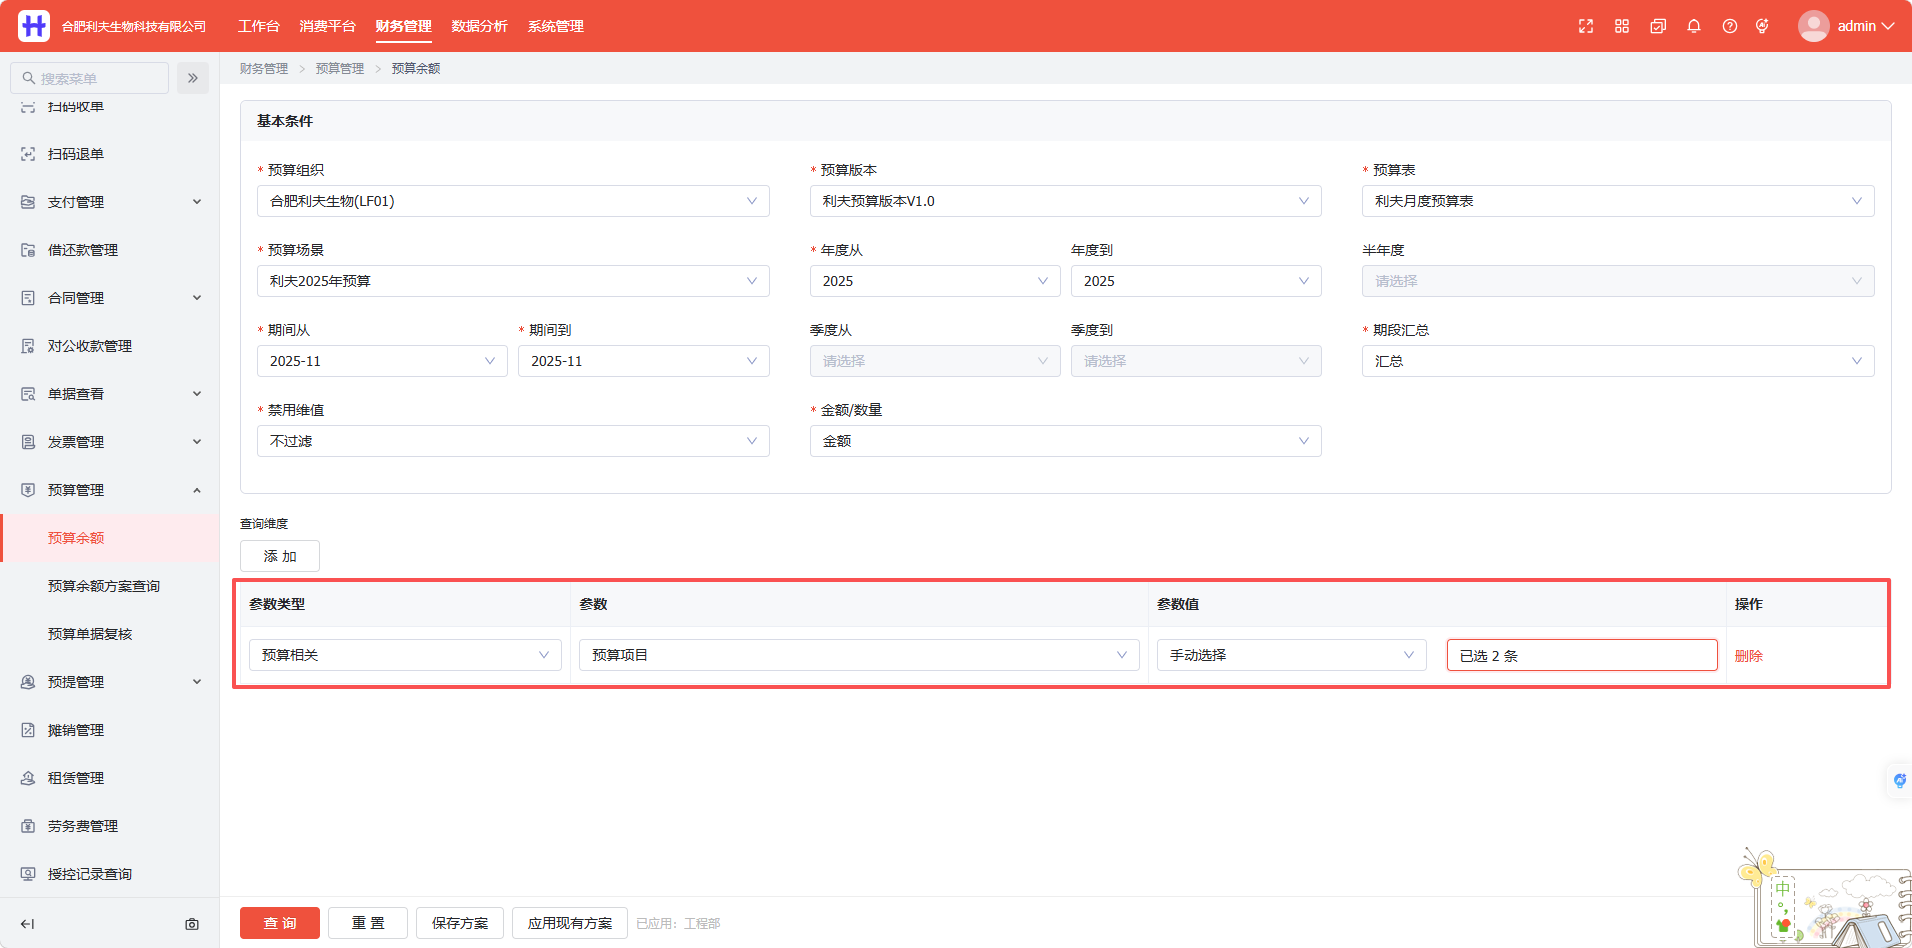The image size is (1912, 948).
Task: Click the company logo icon
Action: pos(34,26)
